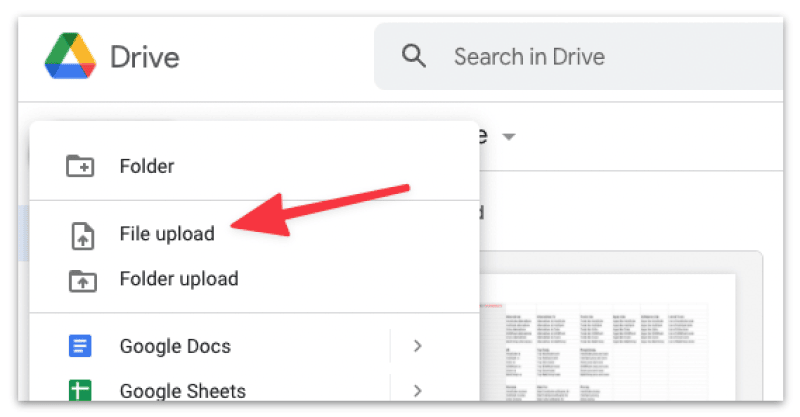Choose the Folder upload menu label
800x417 pixels.
179,280
